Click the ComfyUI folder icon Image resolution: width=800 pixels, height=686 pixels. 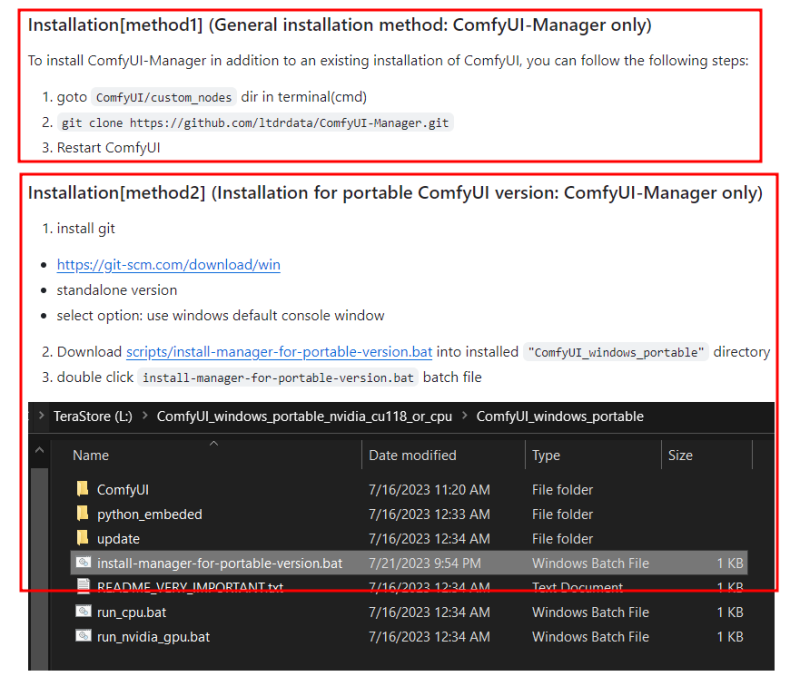click(83, 490)
